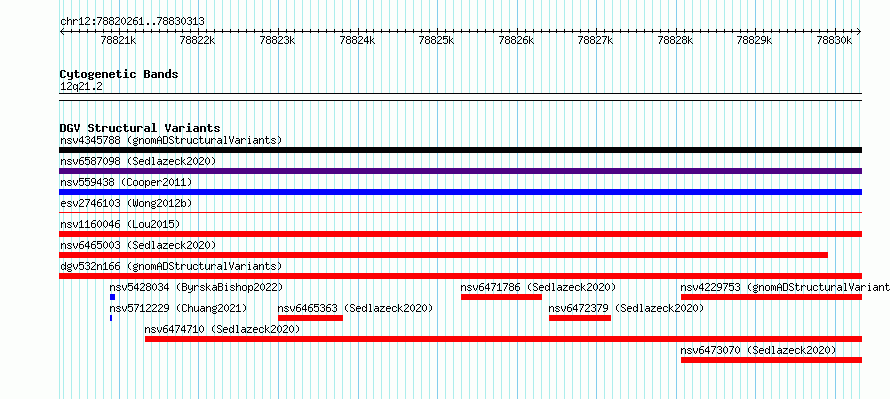Open nsv5712229 (Chuang2021) label
890x399 pixels.
[178, 308]
